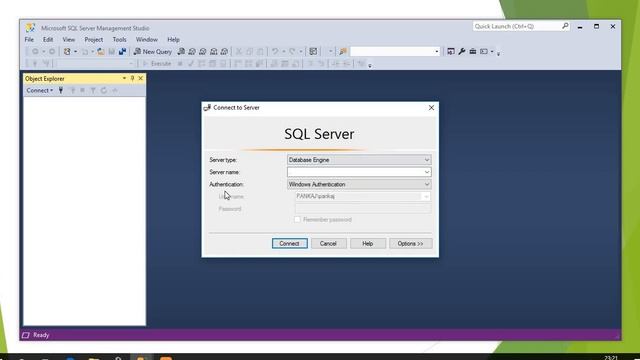Close the Connect to Server dialog
The image size is (640, 360).
click(431, 108)
